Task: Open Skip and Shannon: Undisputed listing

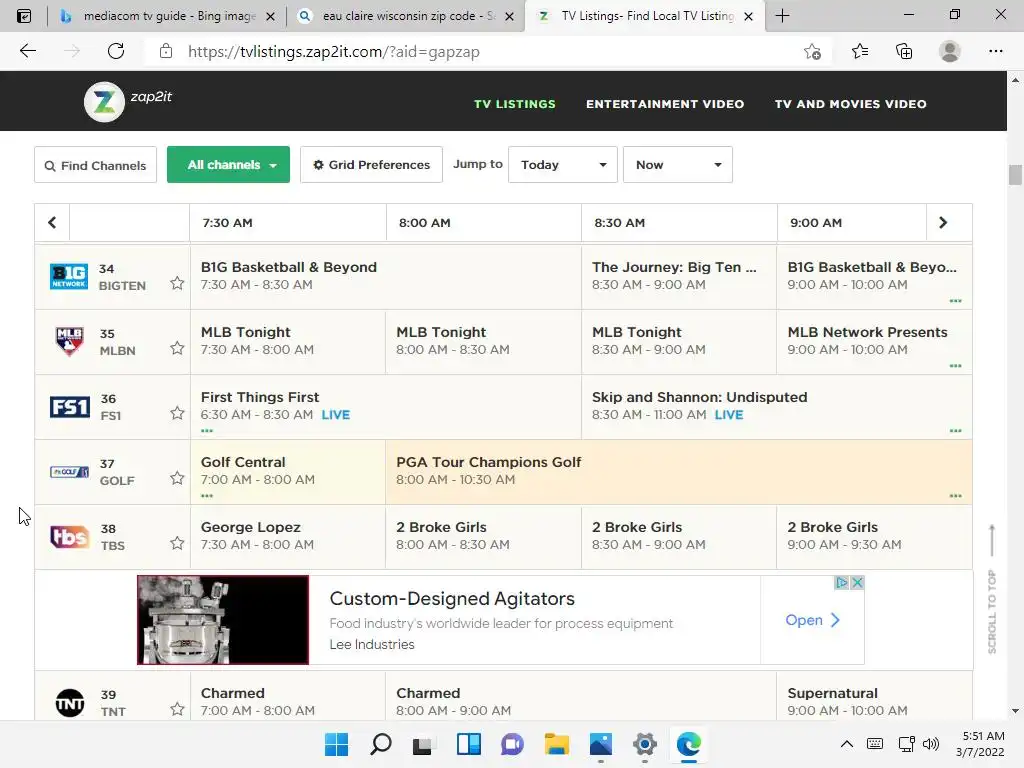Action: click(776, 406)
